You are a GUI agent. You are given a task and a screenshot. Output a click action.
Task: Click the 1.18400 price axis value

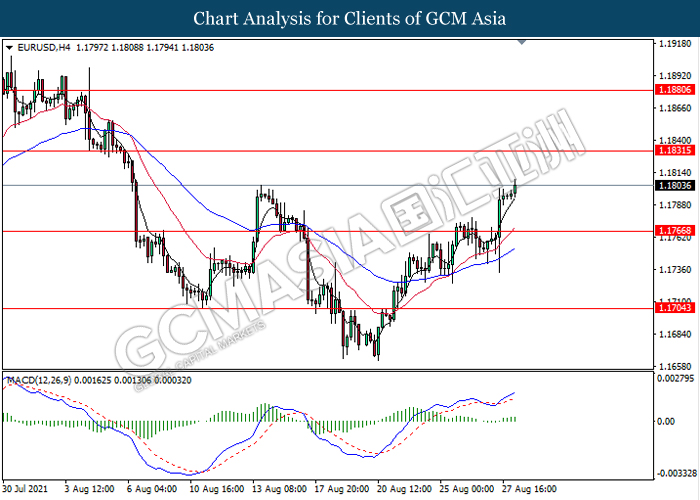point(675,140)
